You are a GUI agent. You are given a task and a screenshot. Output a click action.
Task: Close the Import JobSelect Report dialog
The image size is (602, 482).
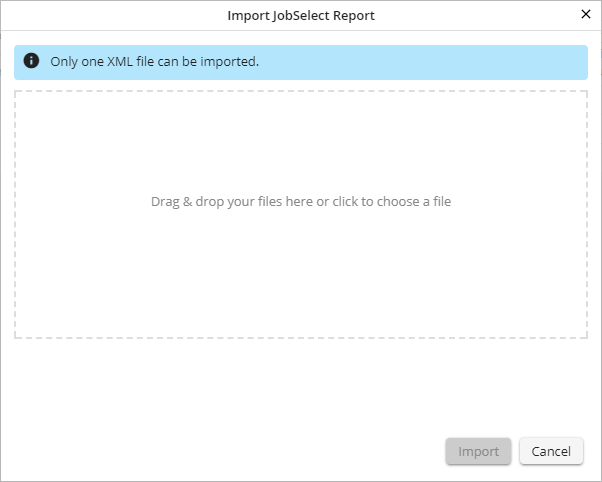(x=585, y=14)
